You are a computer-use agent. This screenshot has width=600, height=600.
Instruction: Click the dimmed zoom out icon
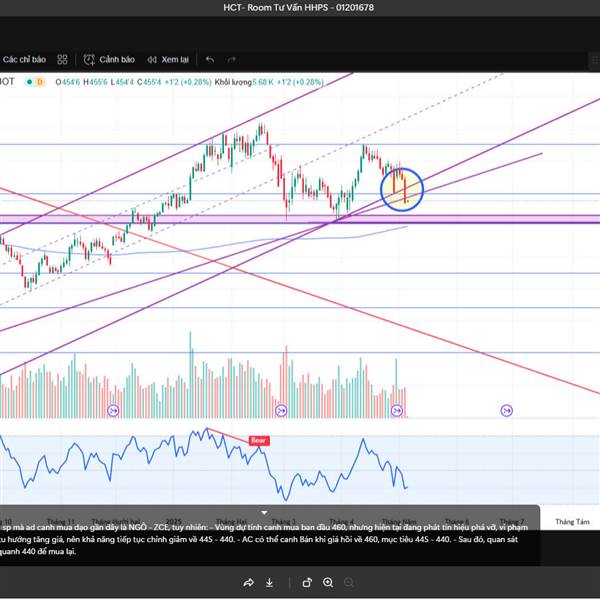click(348, 582)
